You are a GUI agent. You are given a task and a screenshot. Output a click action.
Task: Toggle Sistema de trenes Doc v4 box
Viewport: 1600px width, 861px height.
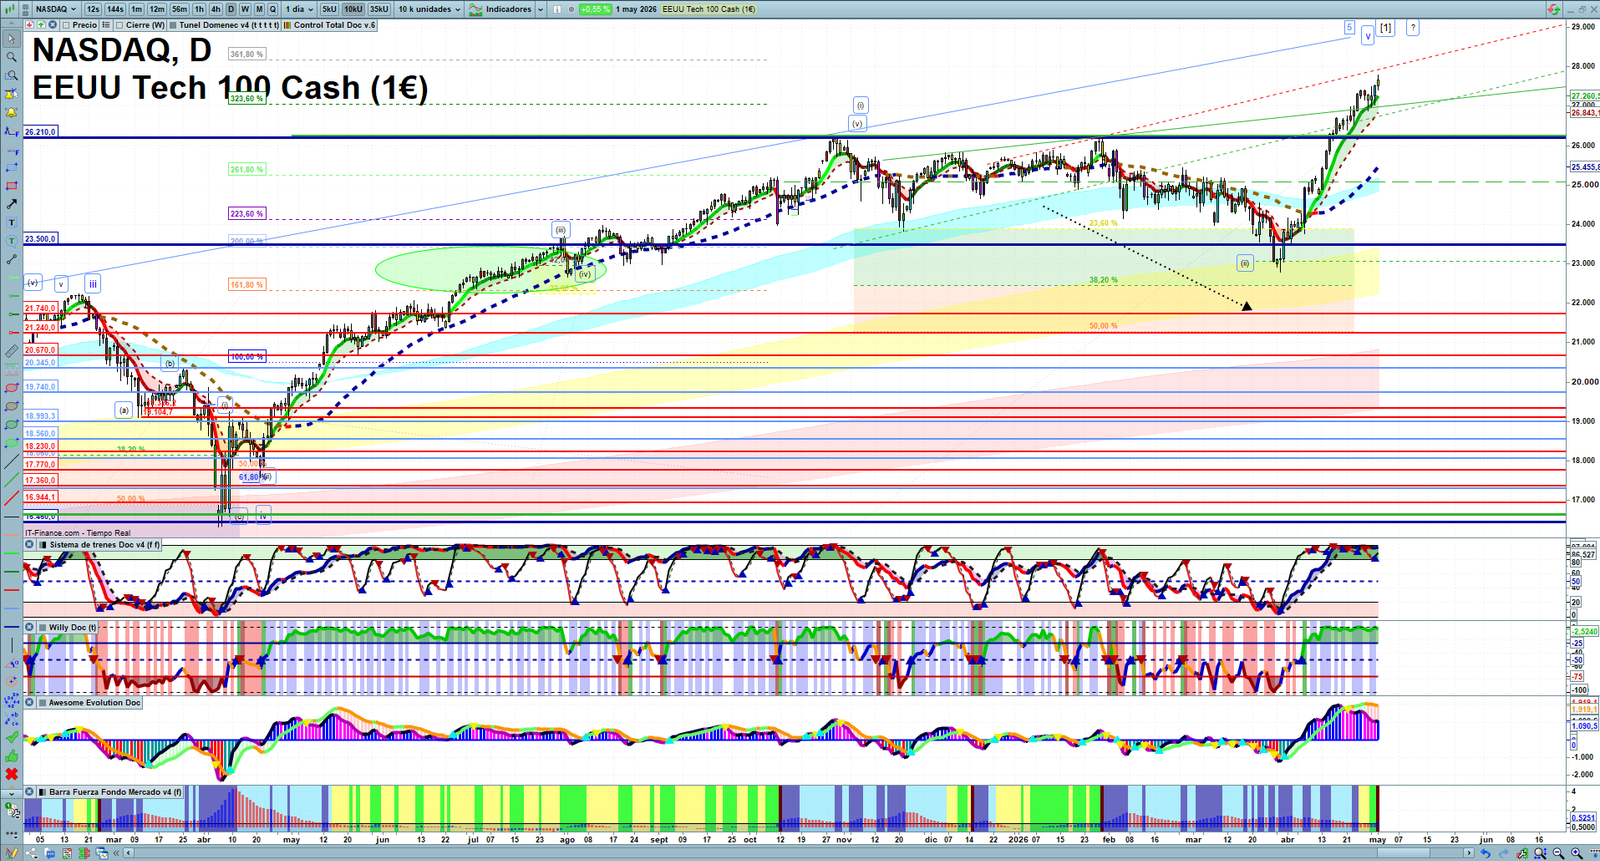click(42, 545)
